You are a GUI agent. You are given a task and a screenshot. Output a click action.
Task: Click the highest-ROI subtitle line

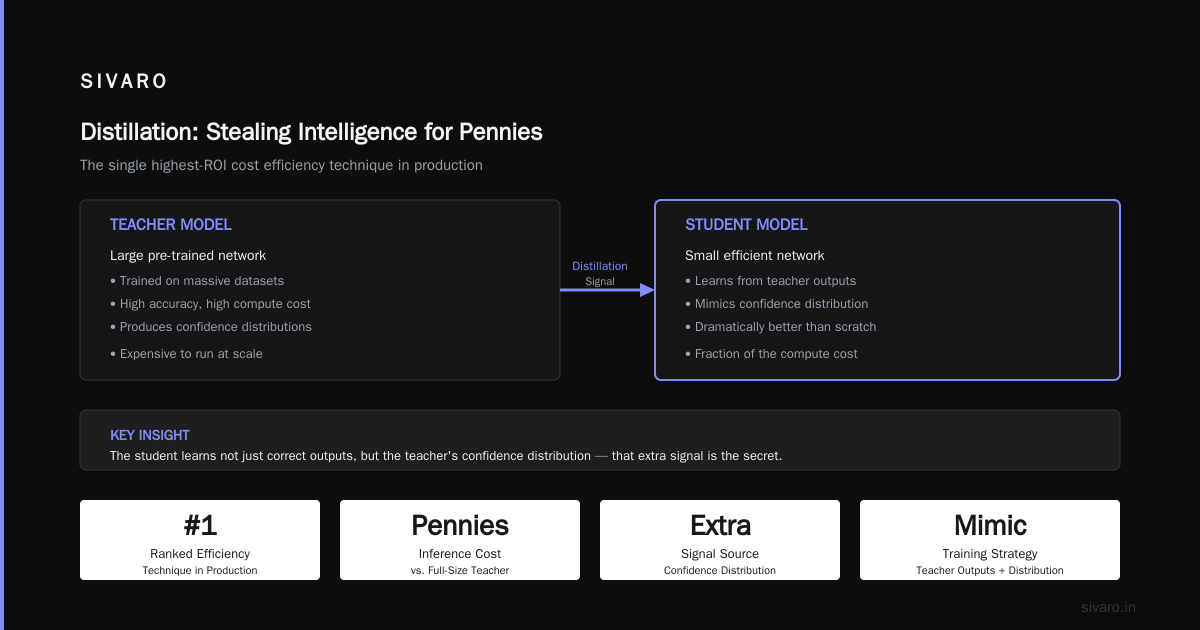[281, 165]
